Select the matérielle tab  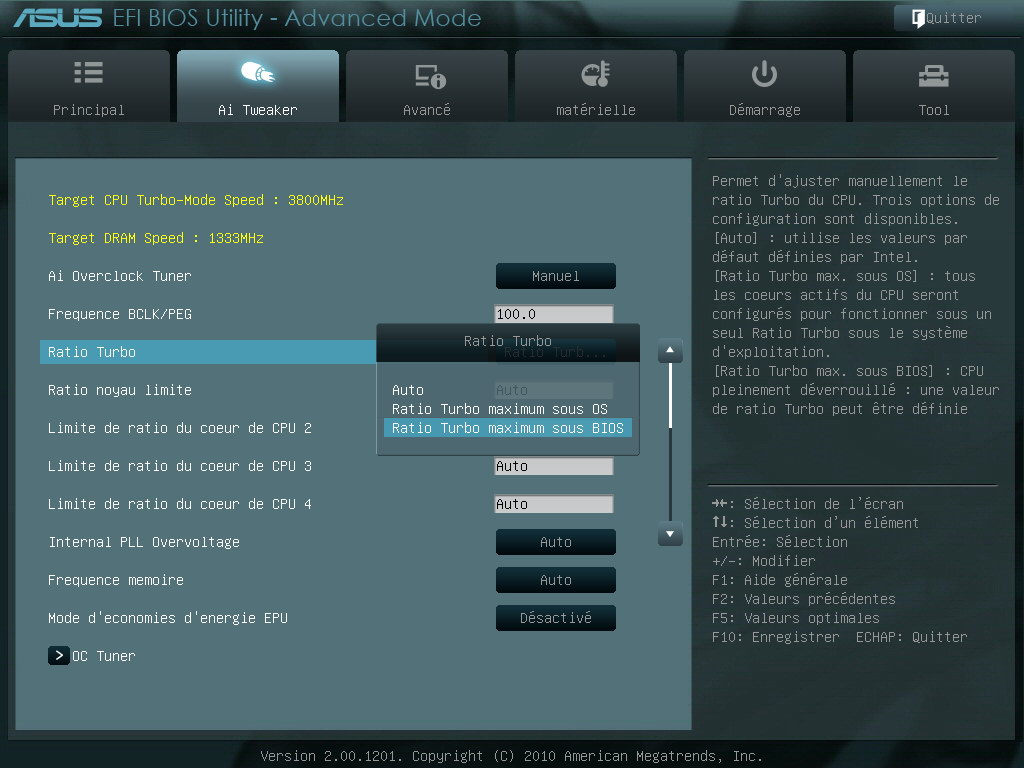tap(596, 86)
